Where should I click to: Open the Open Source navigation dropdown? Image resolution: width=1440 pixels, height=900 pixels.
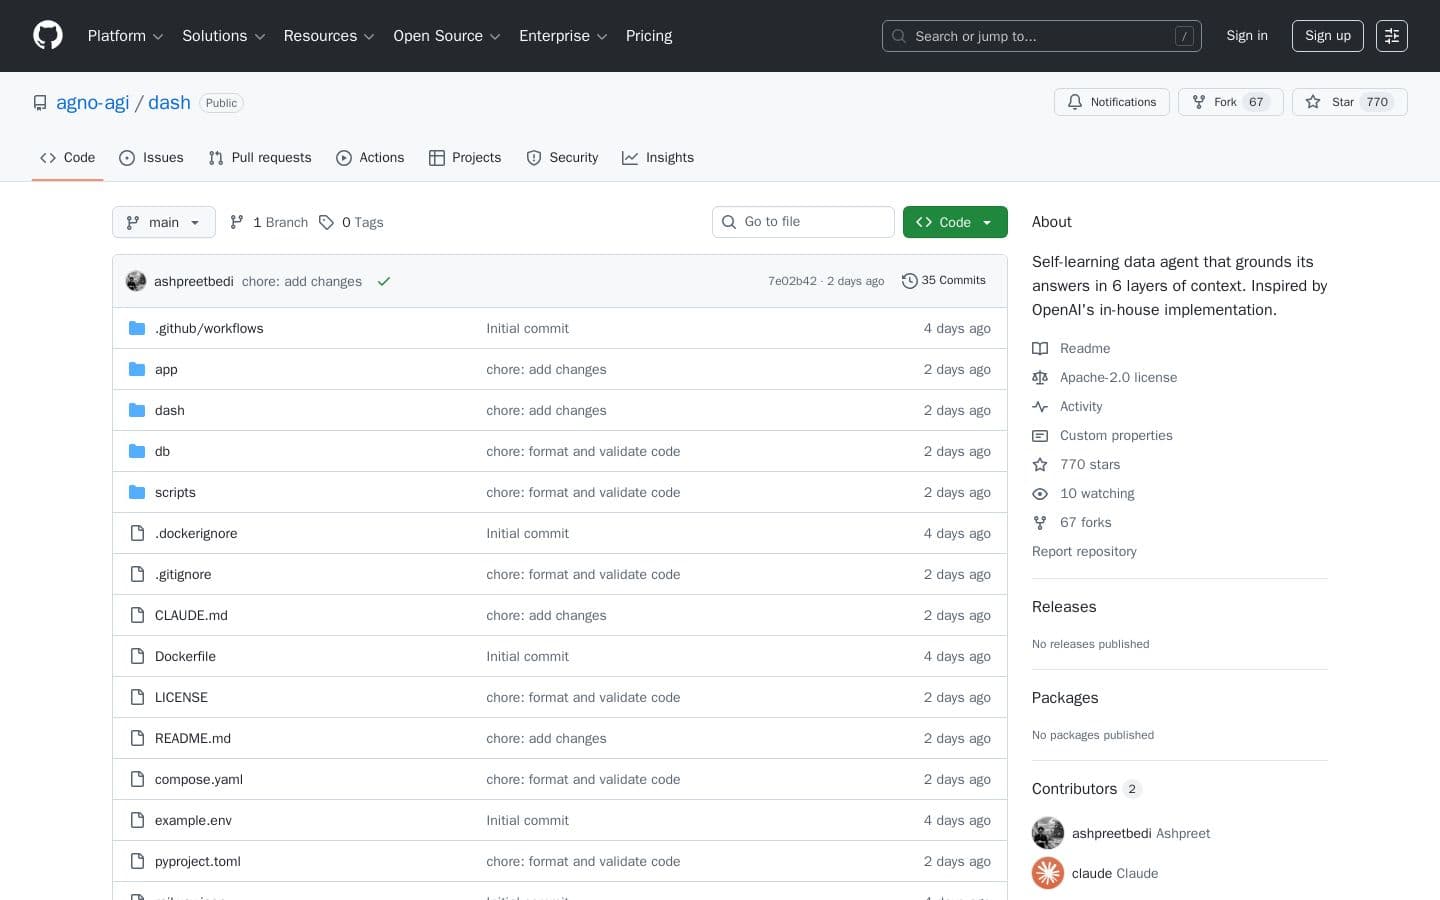[x=446, y=36]
